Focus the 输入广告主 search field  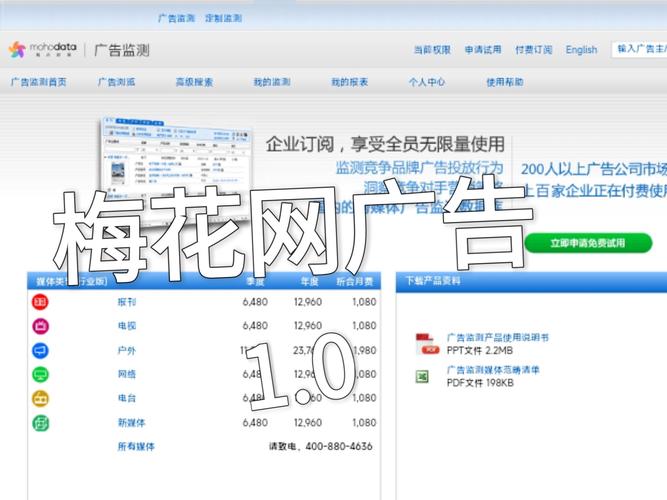(x=639, y=49)
